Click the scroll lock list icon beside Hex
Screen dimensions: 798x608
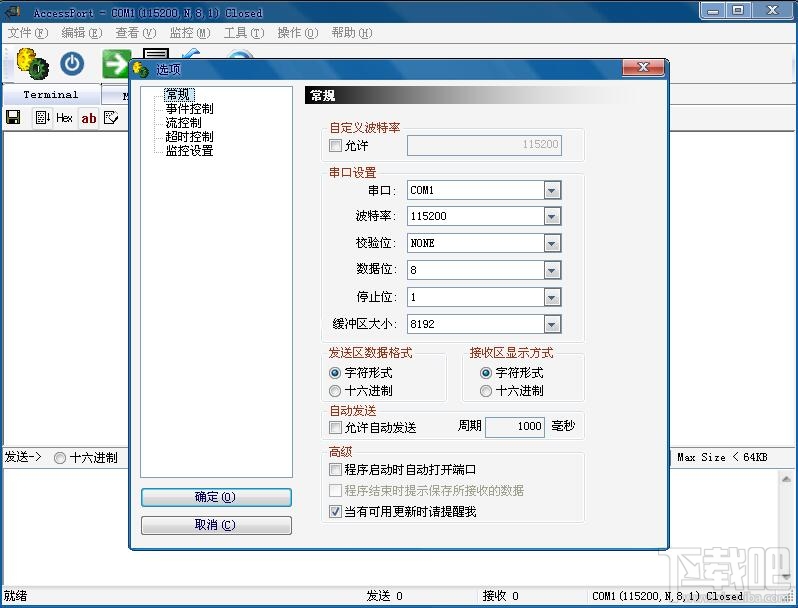42,118
